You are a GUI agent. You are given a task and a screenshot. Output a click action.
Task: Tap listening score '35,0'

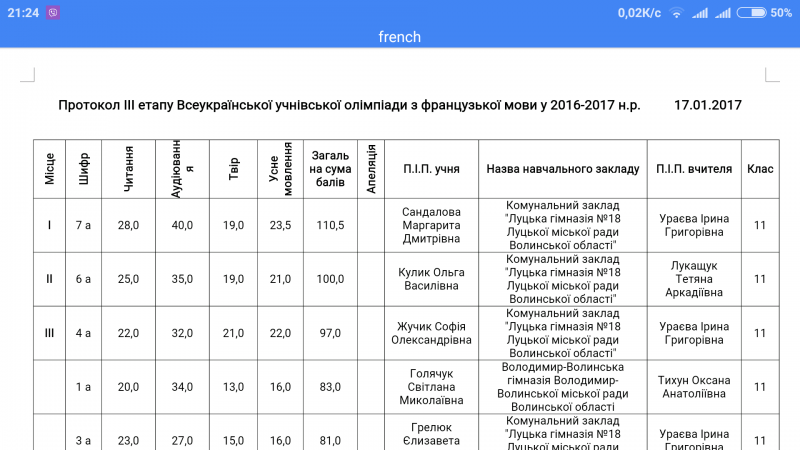182,279
